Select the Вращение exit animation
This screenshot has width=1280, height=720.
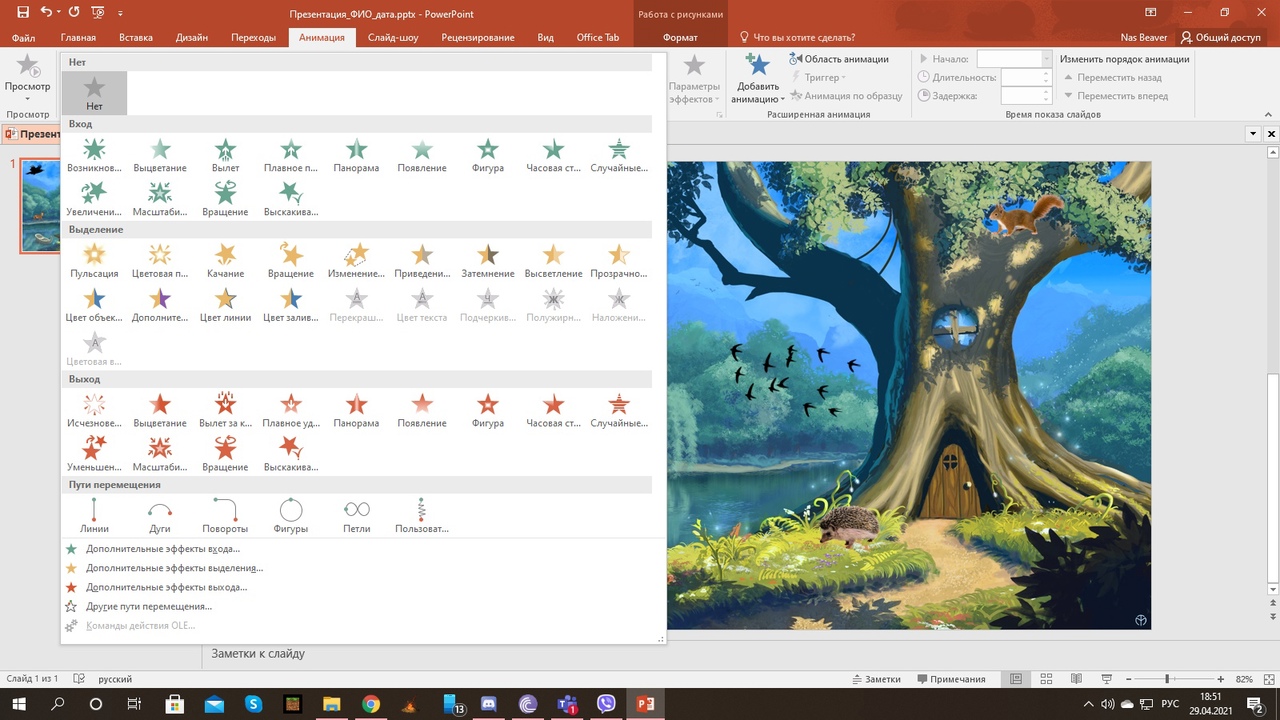coord(225,455)
